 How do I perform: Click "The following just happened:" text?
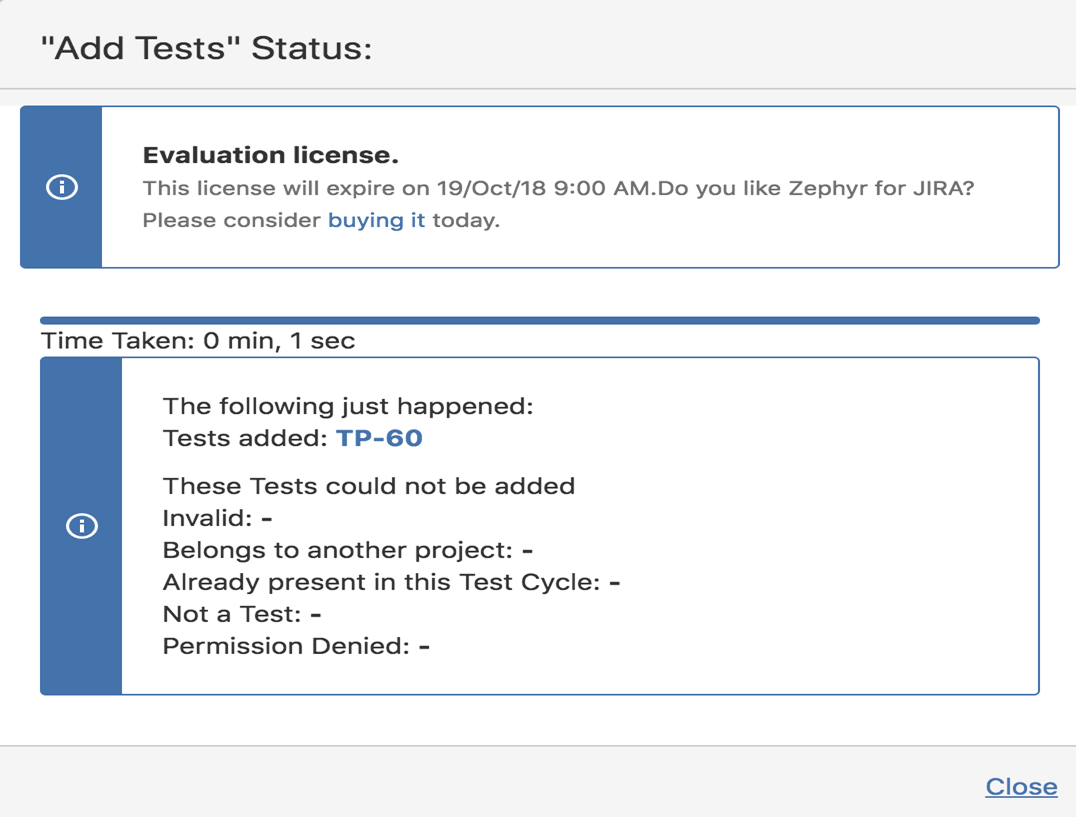tap(348, 406)
